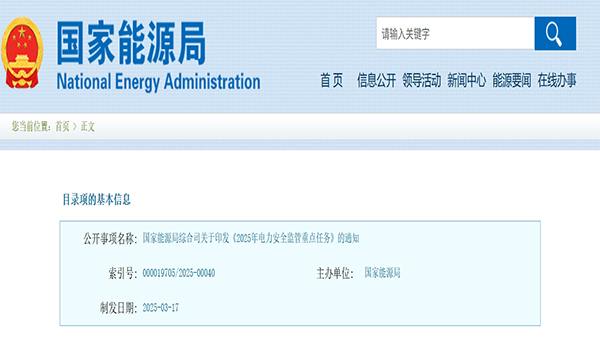The image size is (600, 360).
Task: Click the 目录项的基本信息 heading
Action: pyautogui.click(x=97, y=199)
